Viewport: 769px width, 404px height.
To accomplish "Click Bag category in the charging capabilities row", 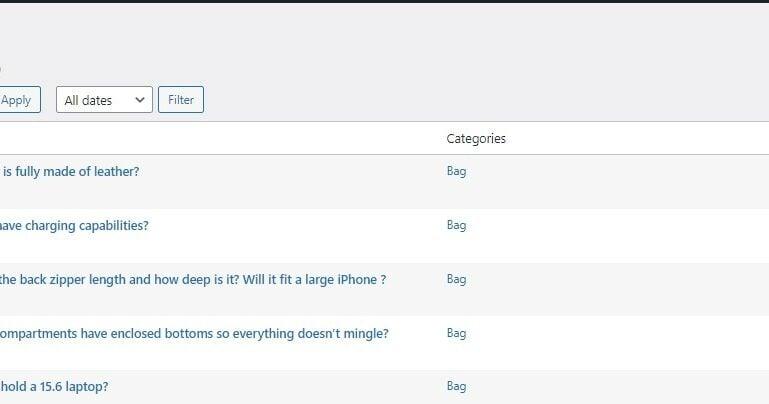I will 456,225.
